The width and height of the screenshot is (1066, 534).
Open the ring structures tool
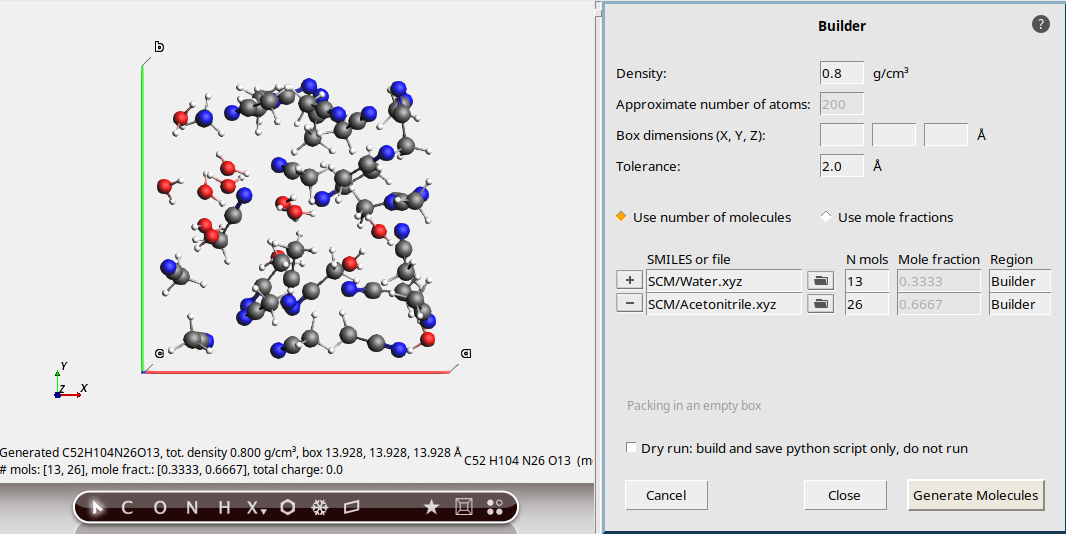(288, 507)
